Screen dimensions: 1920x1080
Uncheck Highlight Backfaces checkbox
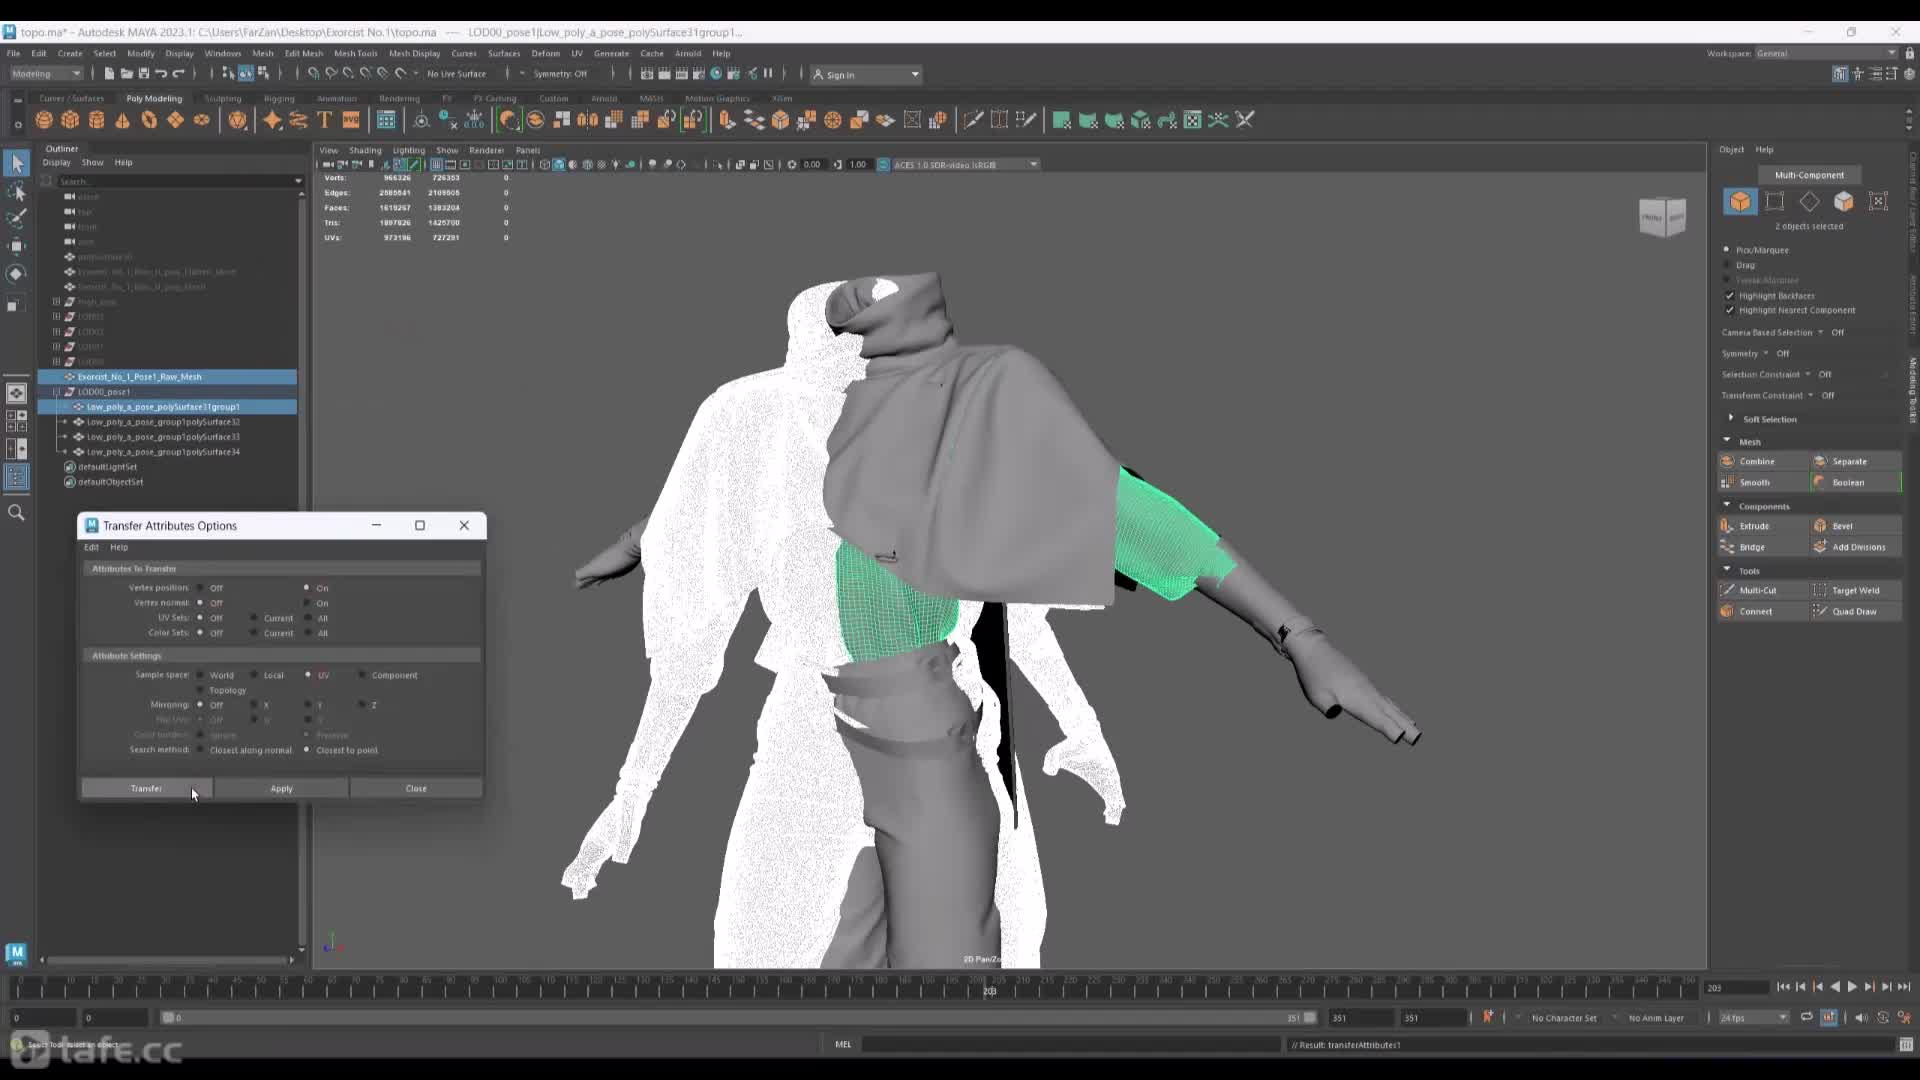pos(1730,296)
